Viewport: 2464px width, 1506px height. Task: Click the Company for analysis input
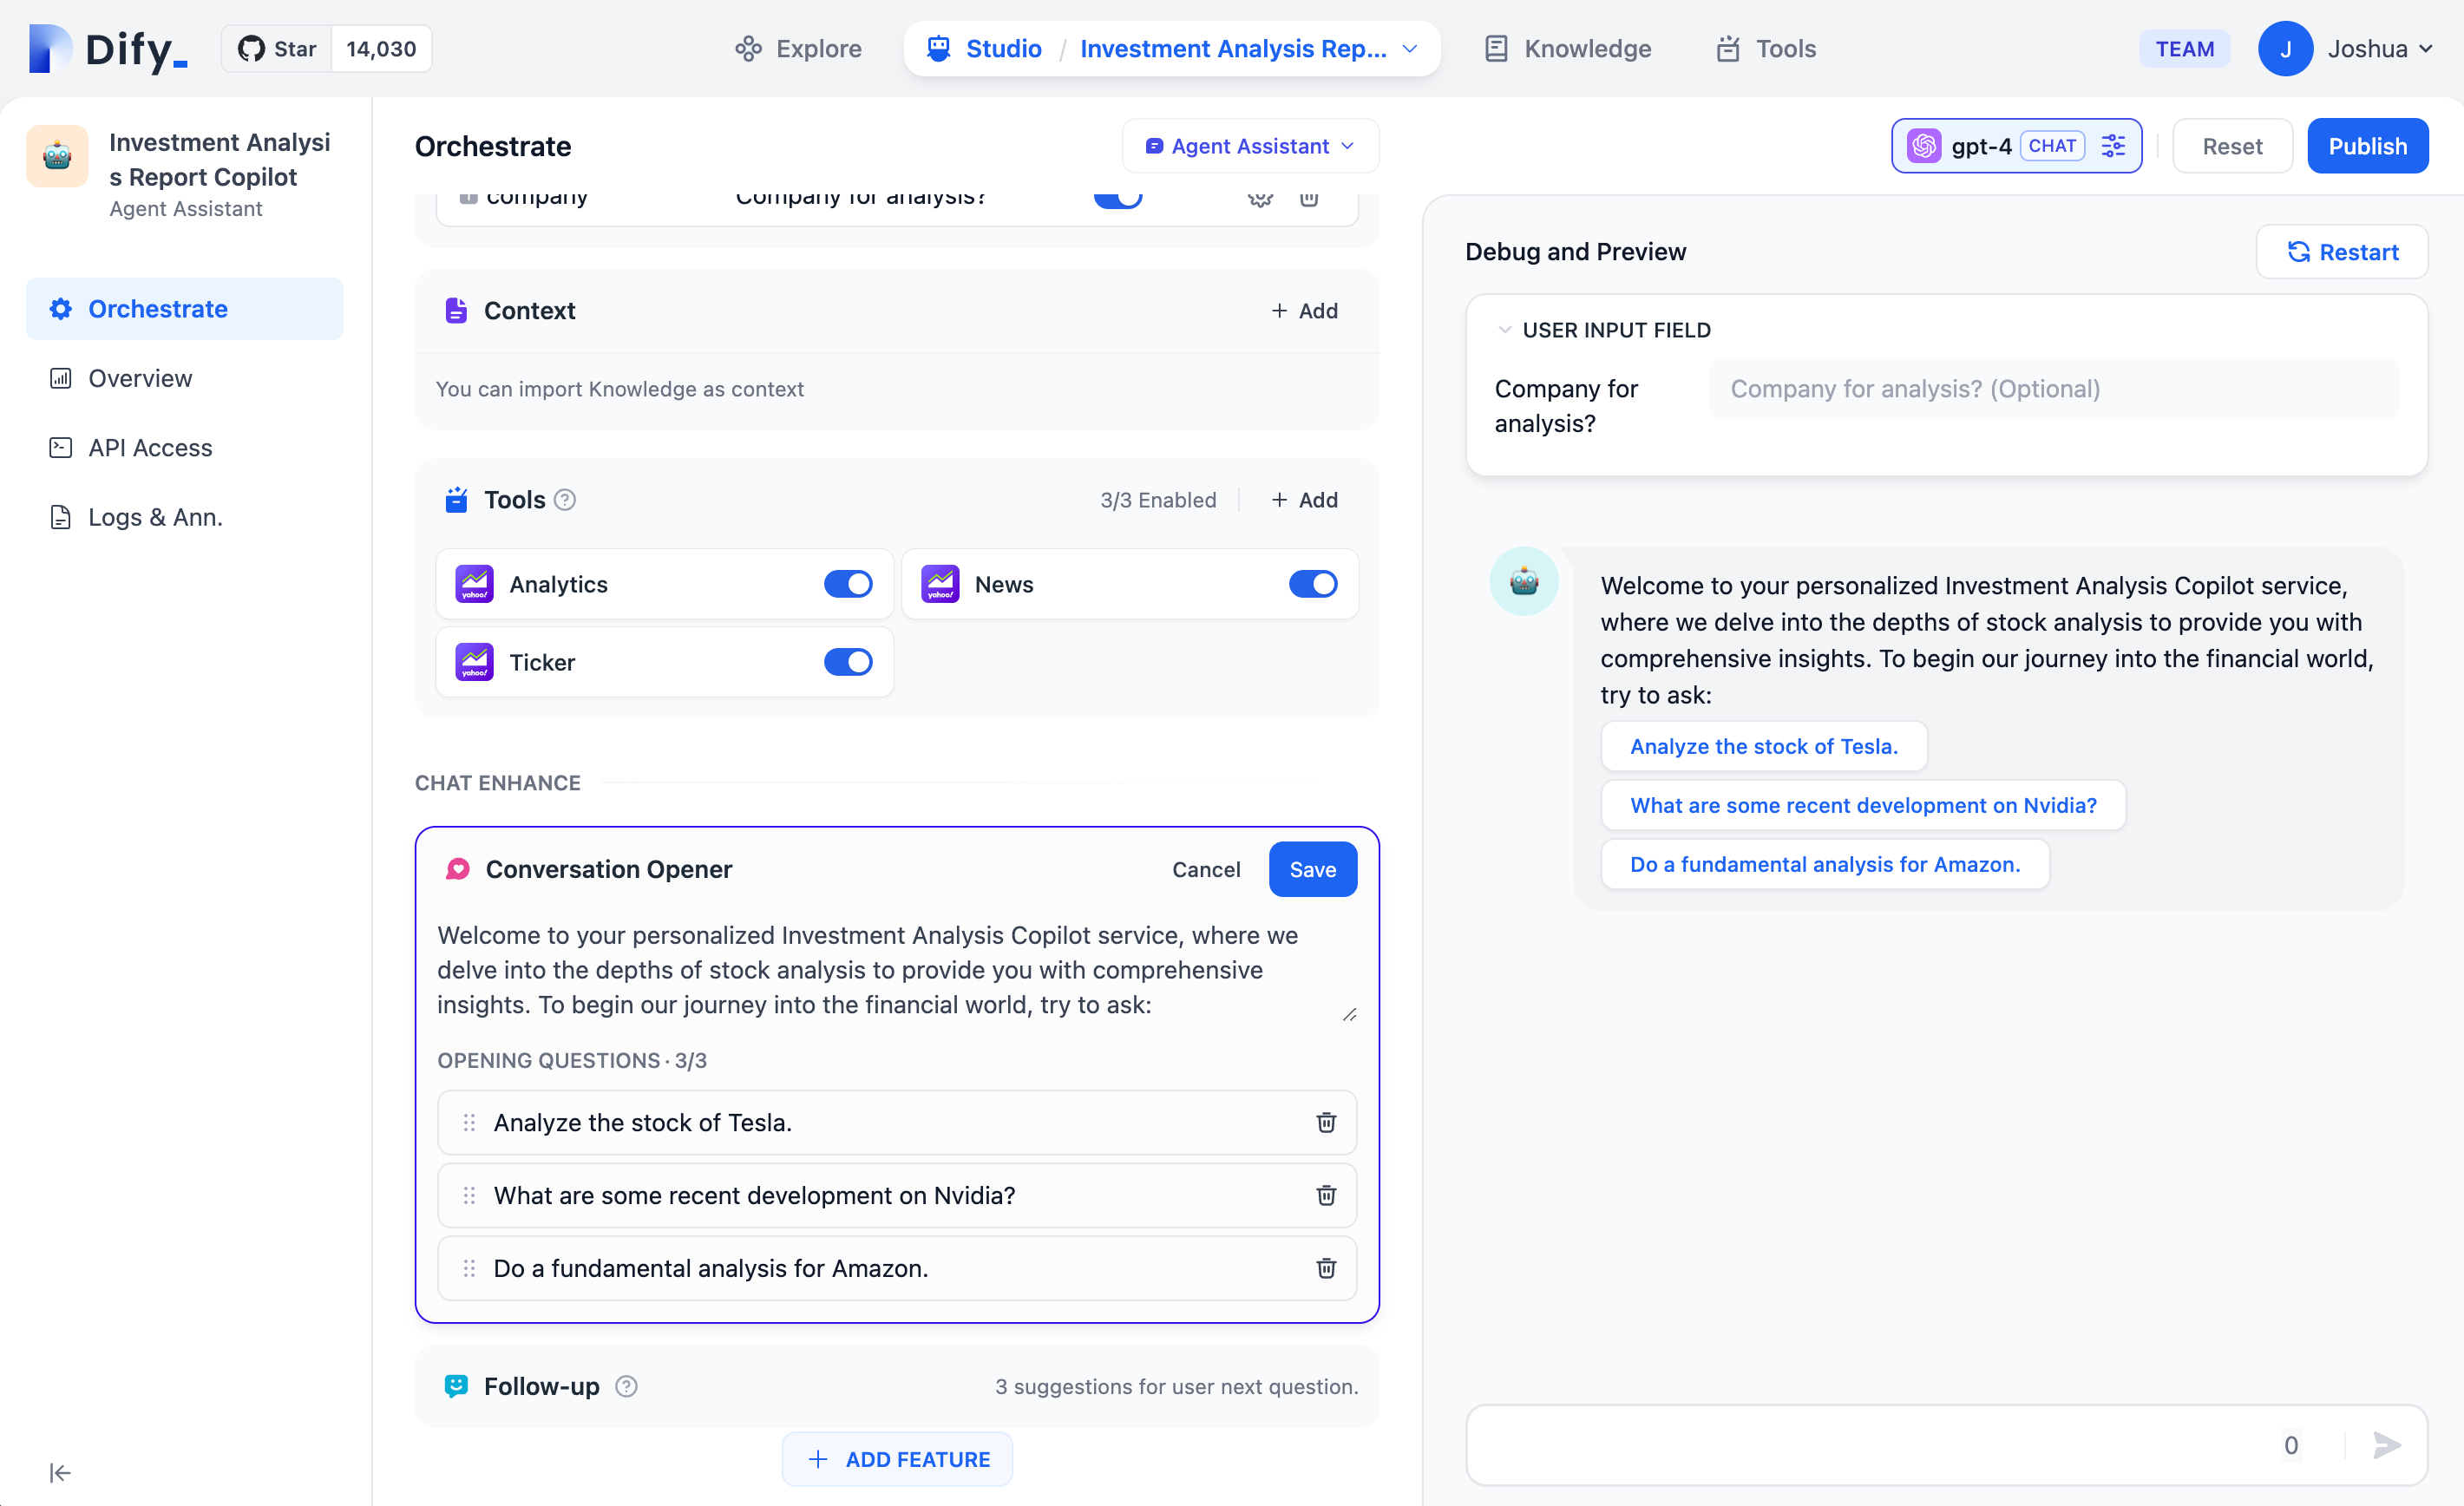[2053, 389]
